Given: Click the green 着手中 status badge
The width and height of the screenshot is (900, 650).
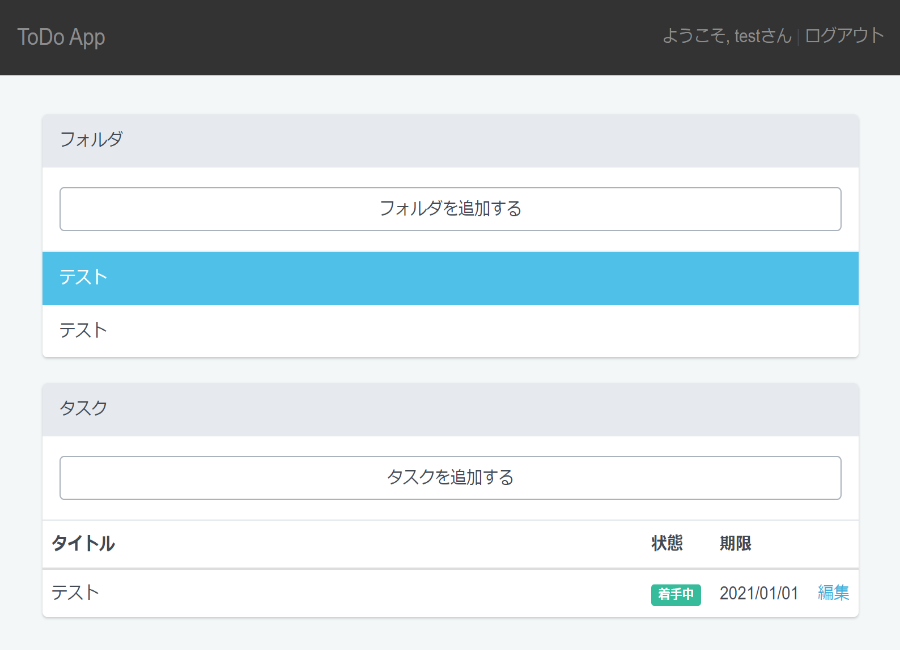Looking at the screenshot, I should point(675,594).
